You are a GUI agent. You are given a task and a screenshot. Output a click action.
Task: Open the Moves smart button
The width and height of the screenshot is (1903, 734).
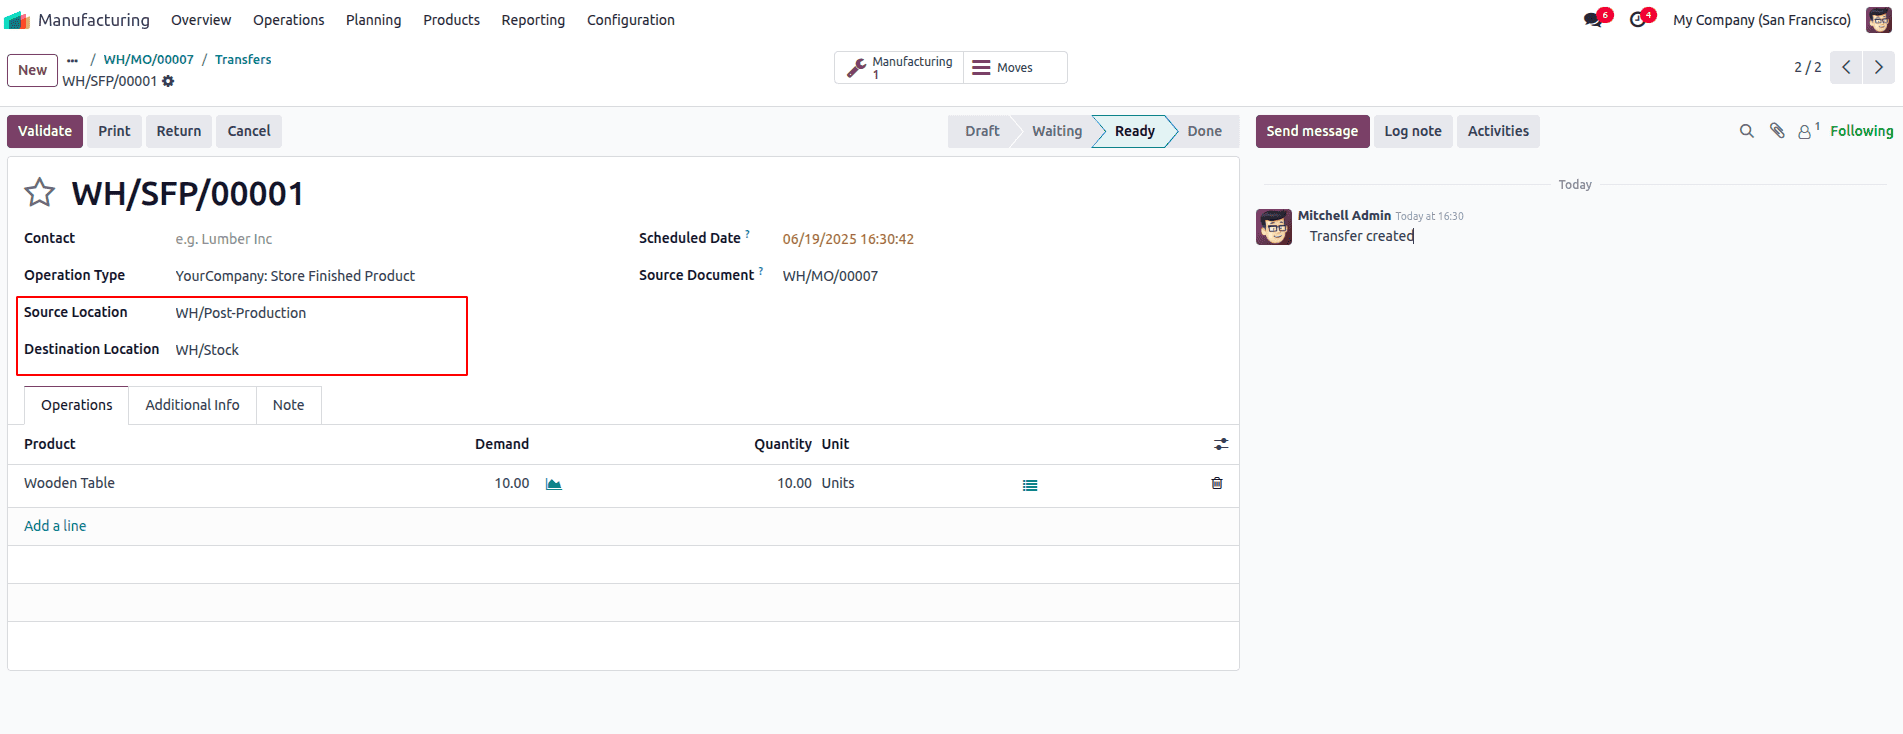pos(1015,67)
